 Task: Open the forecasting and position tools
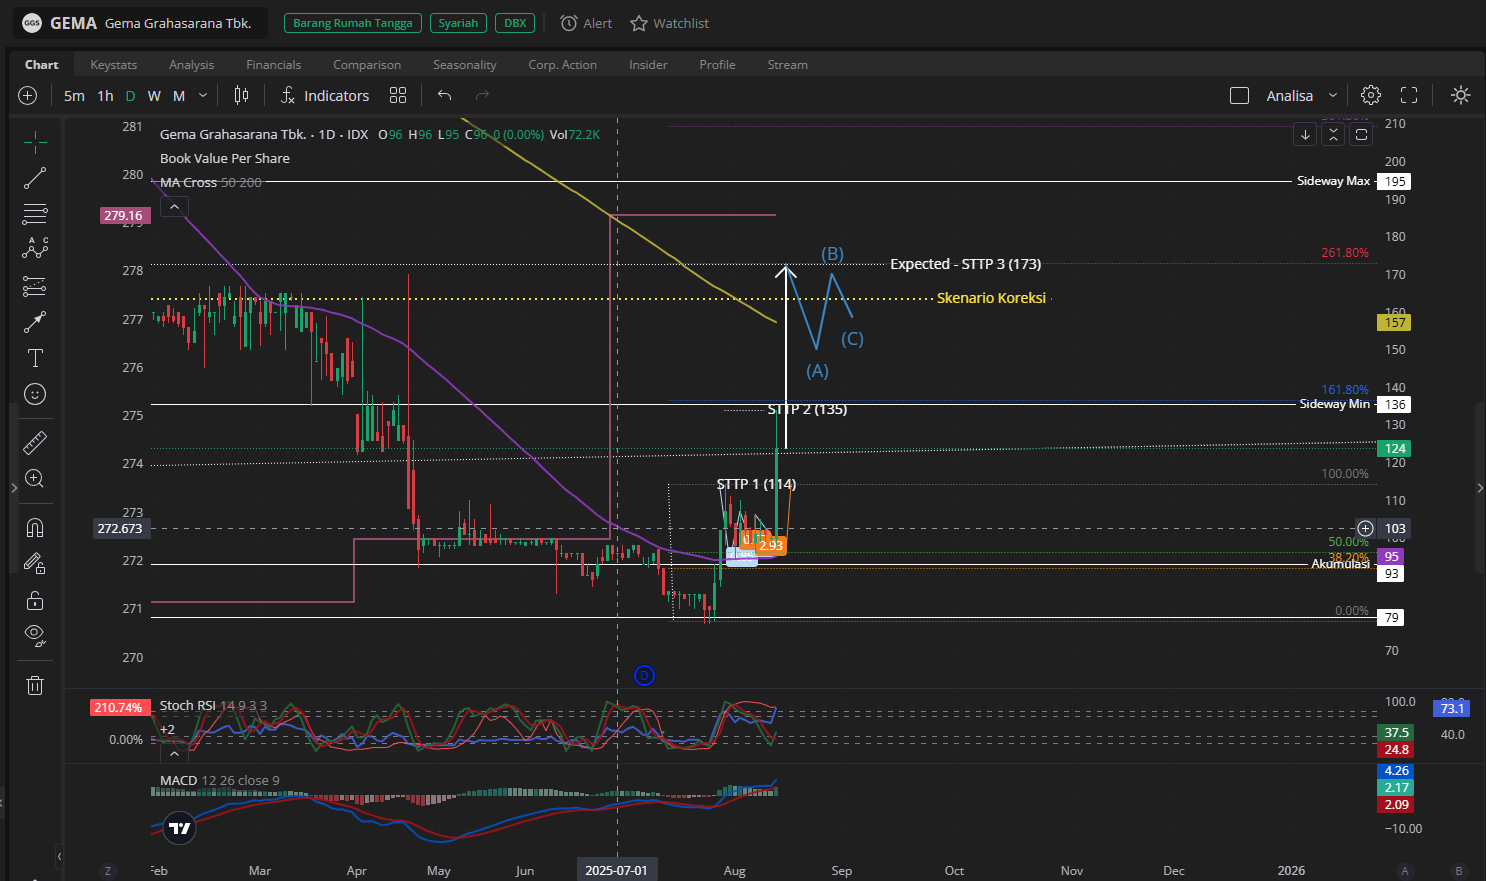click(x=35, y=286)
